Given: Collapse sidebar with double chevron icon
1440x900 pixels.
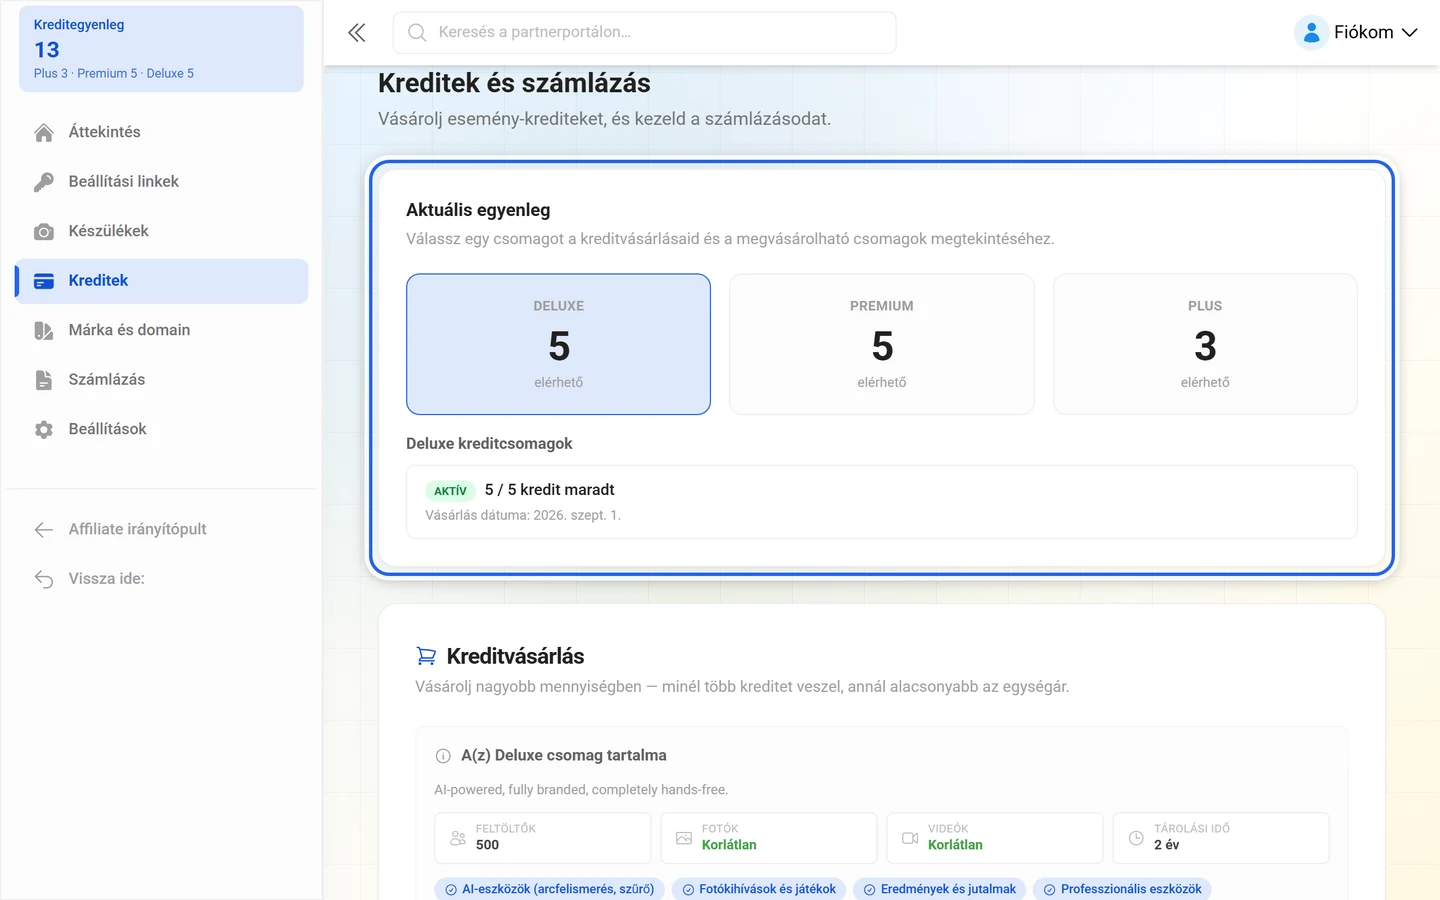Looking at the screenshot, I should pyautogui.click(x=357, y=33).
